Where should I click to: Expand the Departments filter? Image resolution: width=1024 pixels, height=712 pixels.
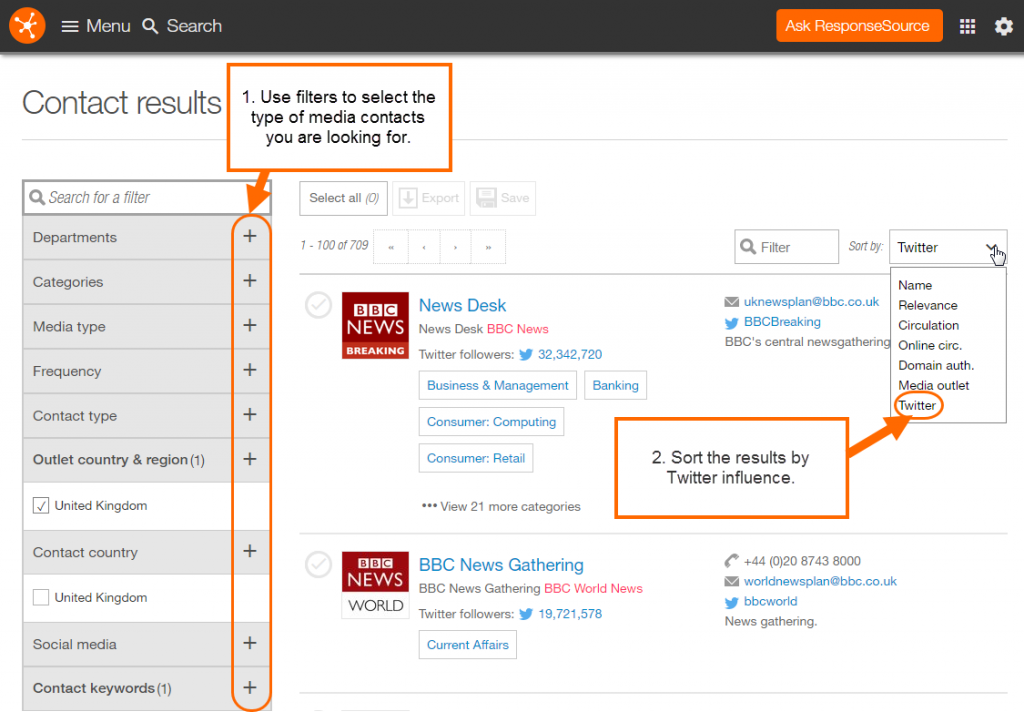click(249, 237)
